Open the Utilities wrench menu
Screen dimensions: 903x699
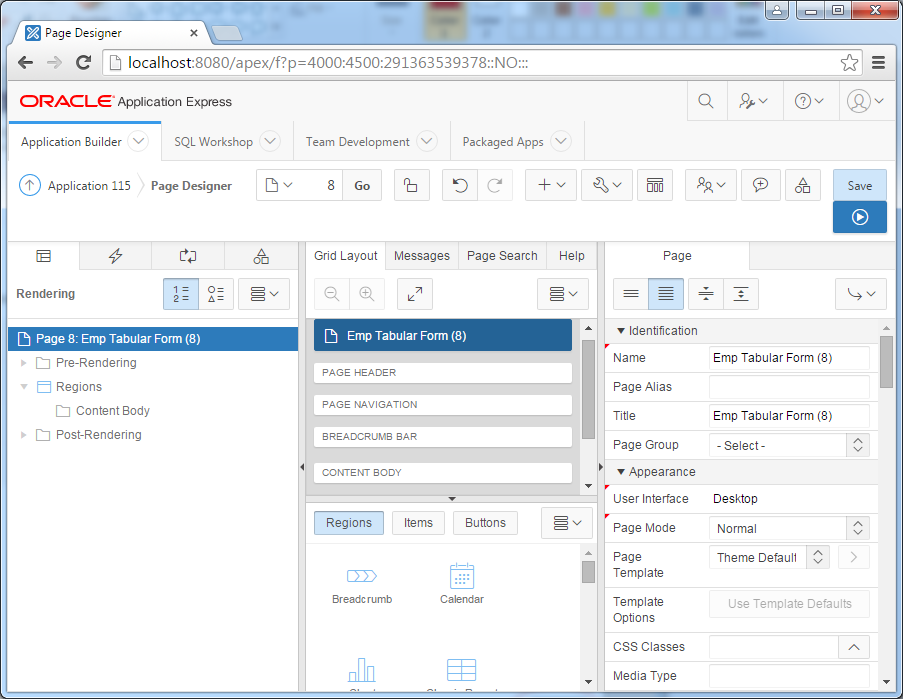[607, 185]
